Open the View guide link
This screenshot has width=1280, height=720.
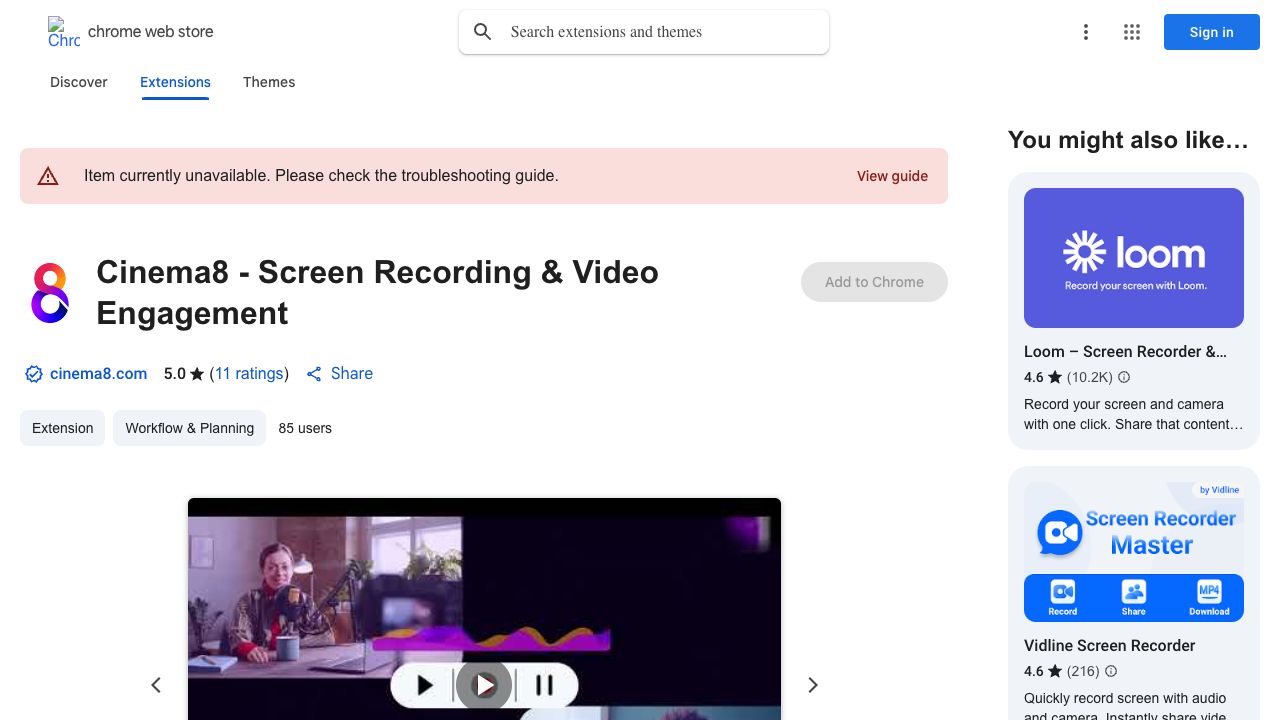point(892,176)
